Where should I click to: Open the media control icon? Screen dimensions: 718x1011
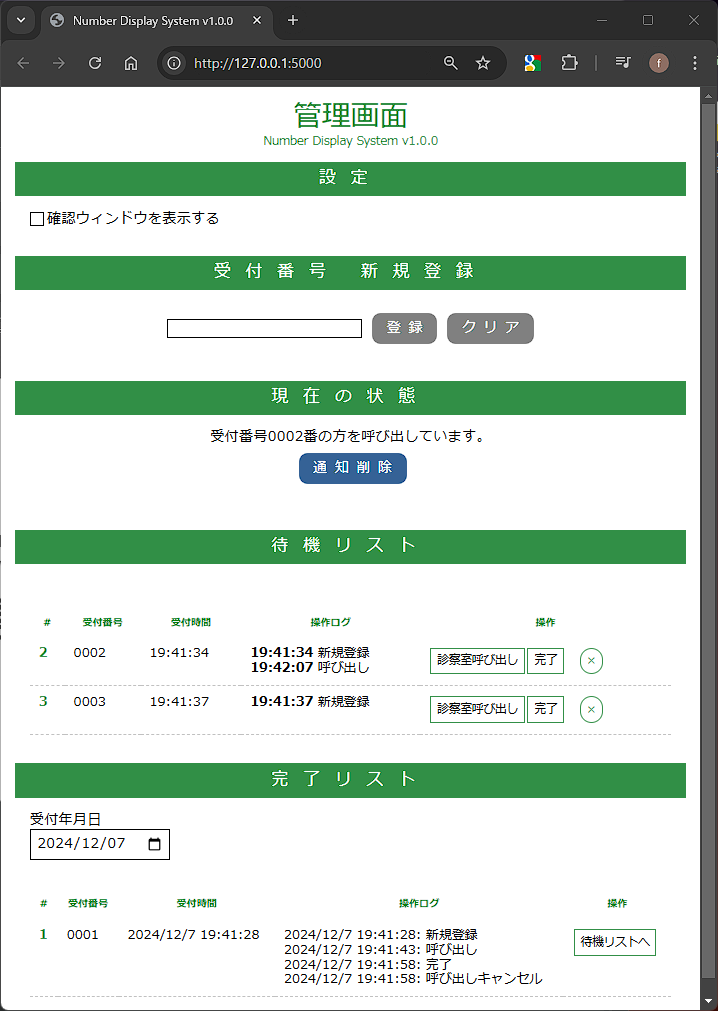pyautogui.click(x=623, y=63)
